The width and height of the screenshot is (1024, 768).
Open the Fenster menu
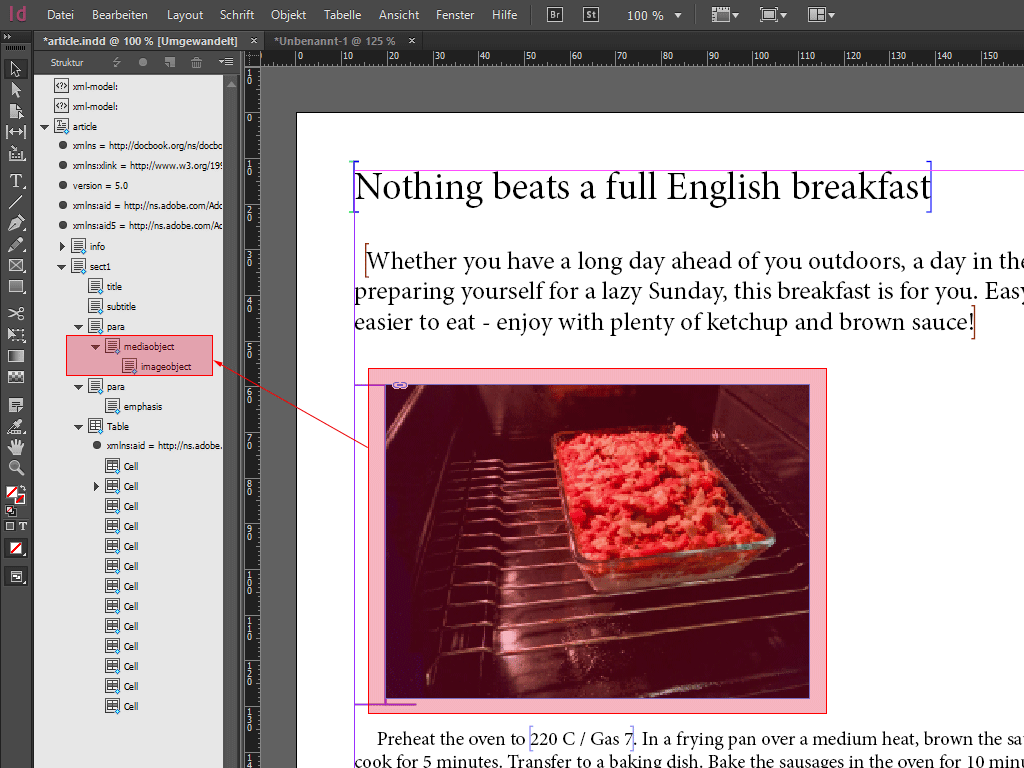click(455, 14)
